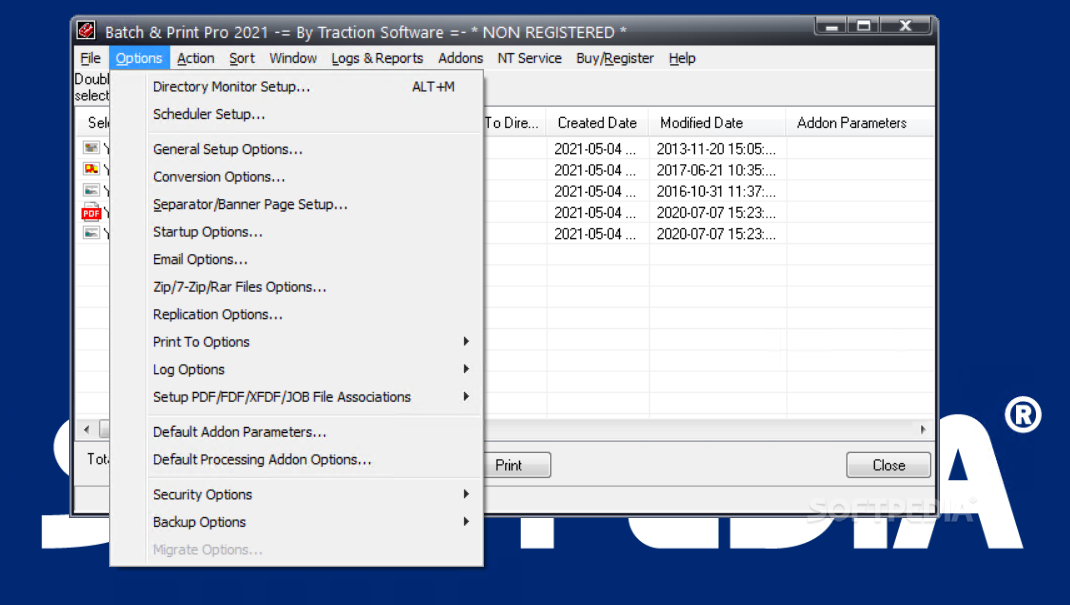Expand the Security Options submenu
Screen dimensions: 1070x605
coord(296,495)
